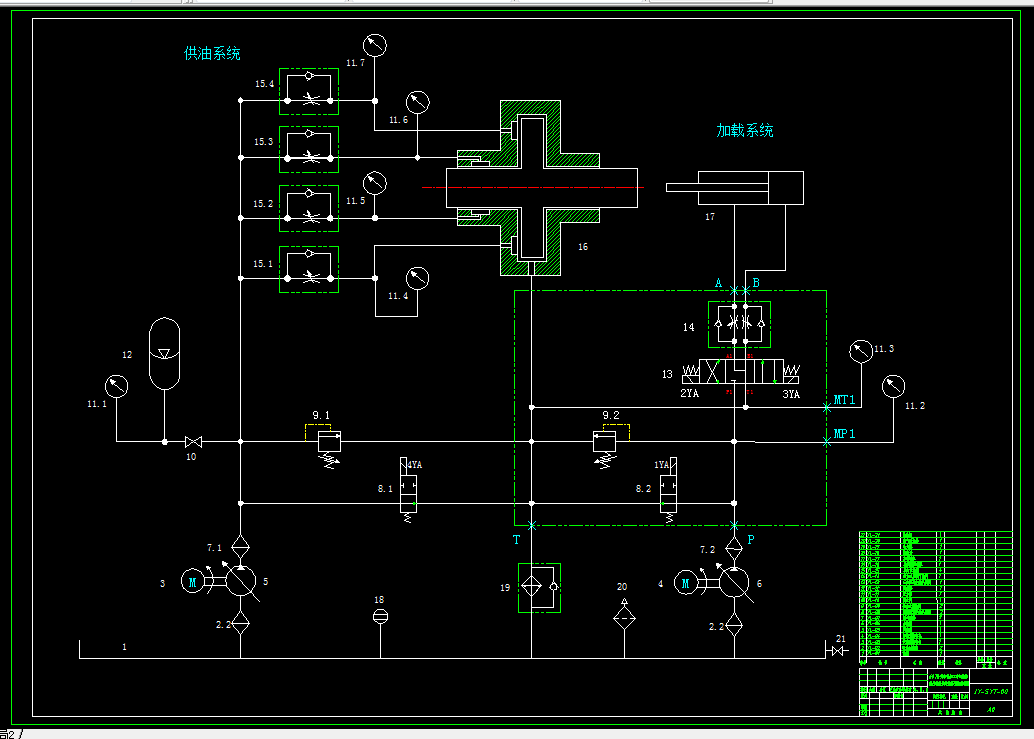Select air breather symbol 20

[x=624, y=615]
